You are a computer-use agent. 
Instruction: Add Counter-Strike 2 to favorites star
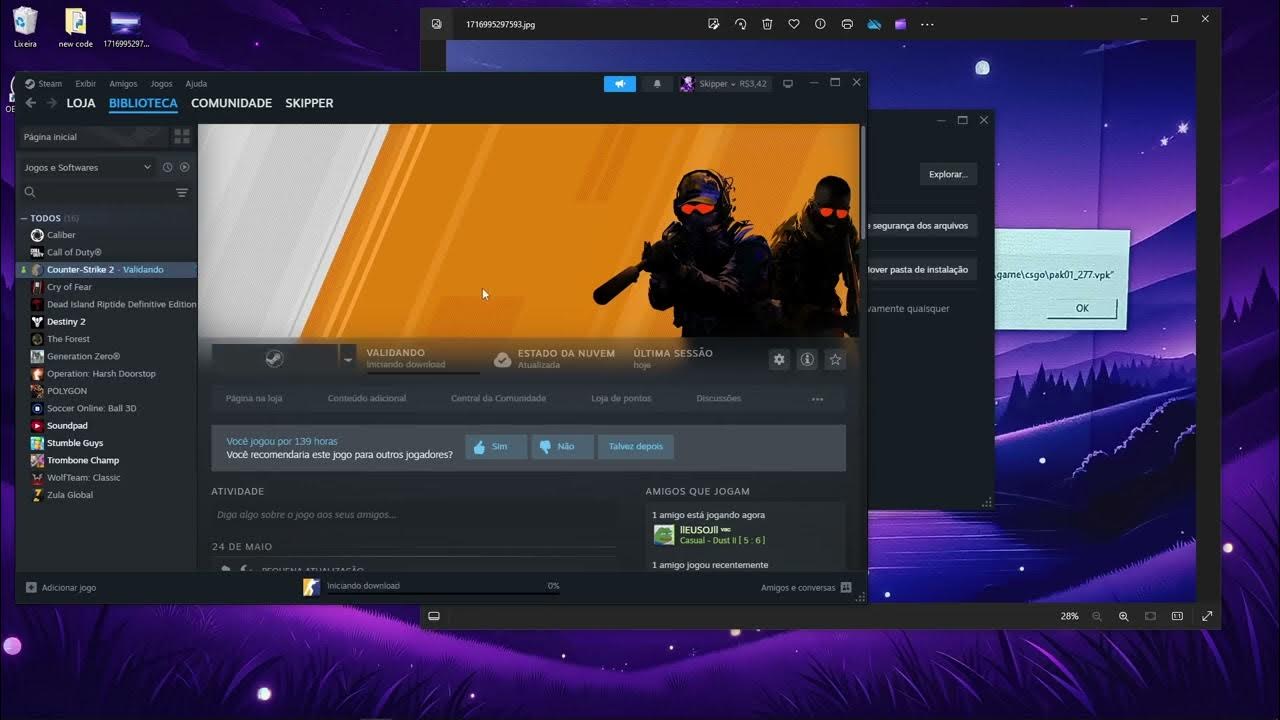[x=835, y=359]
